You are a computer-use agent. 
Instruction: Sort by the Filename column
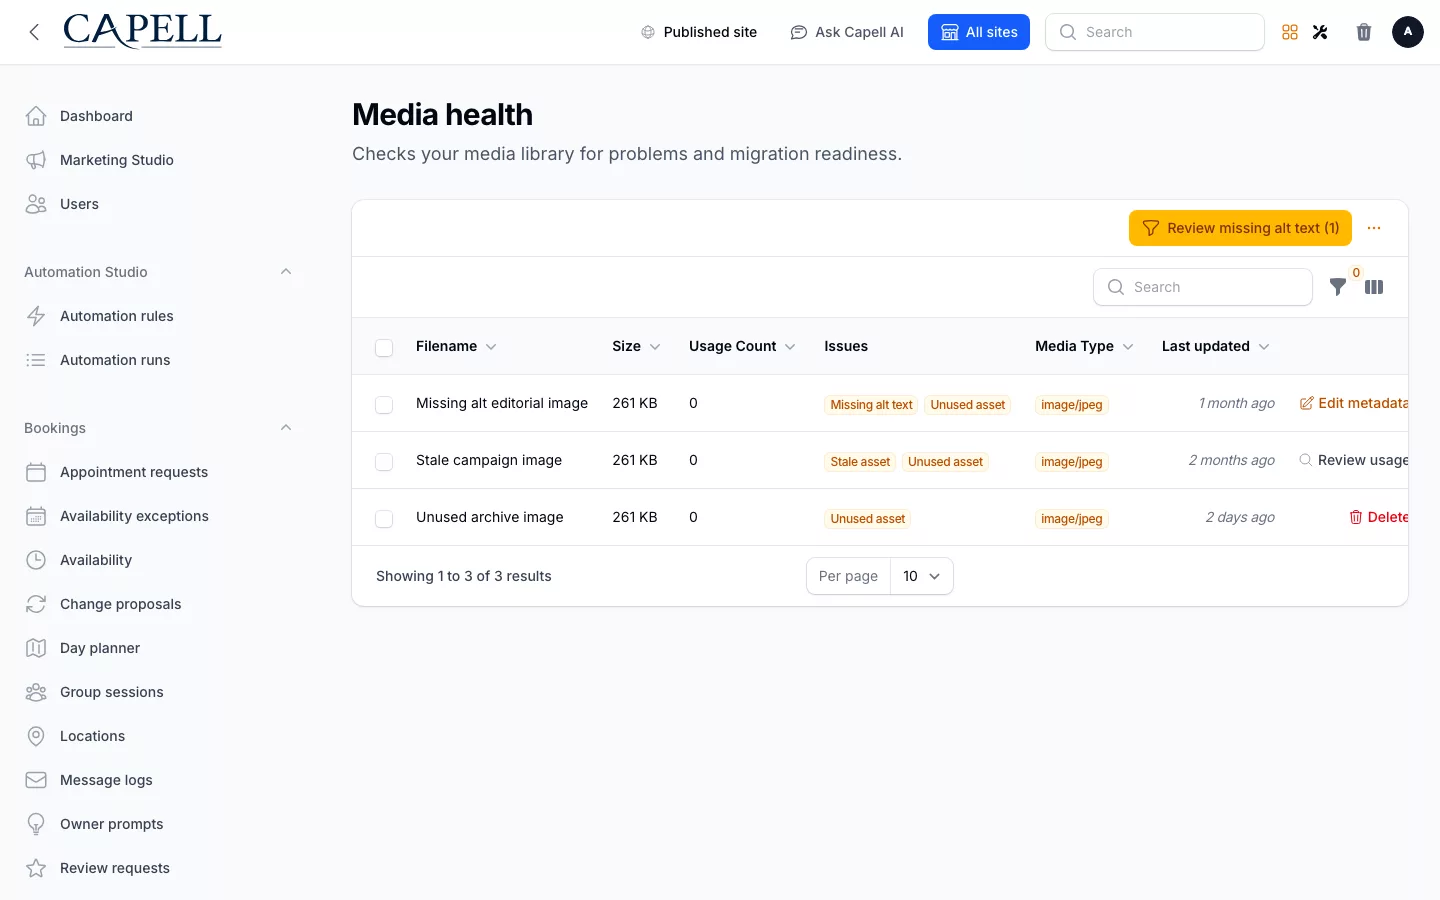click(456, 346)
